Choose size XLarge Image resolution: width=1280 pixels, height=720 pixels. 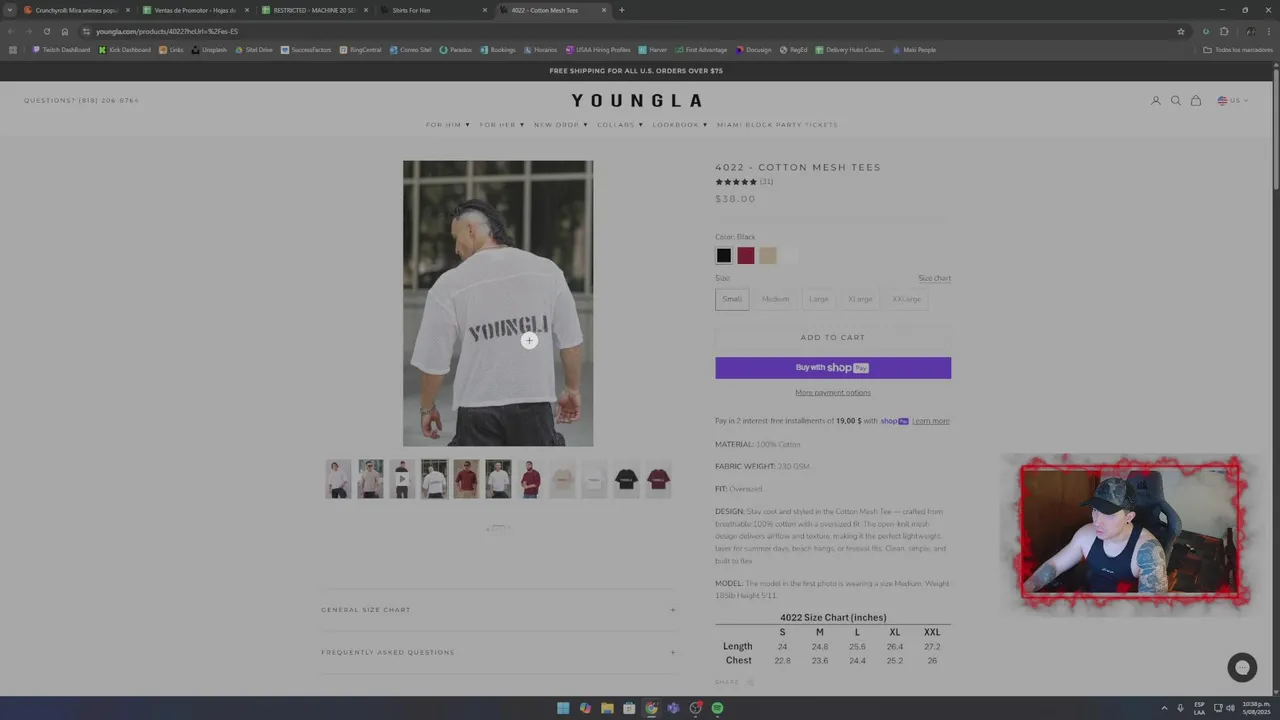[860, 299]
